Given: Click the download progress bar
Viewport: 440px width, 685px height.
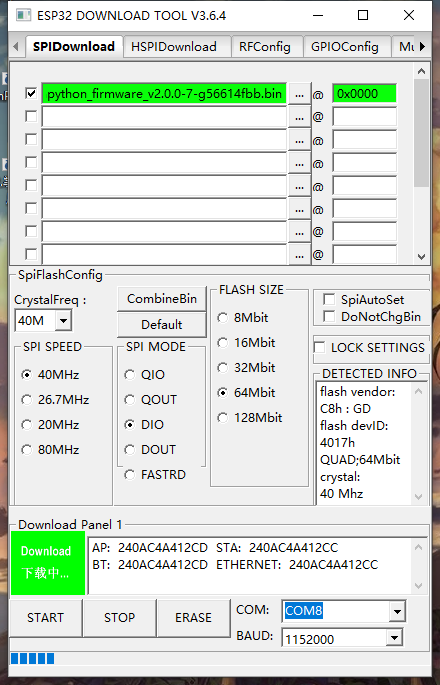Looking at the screenshot, I should [x=220, y=658].
